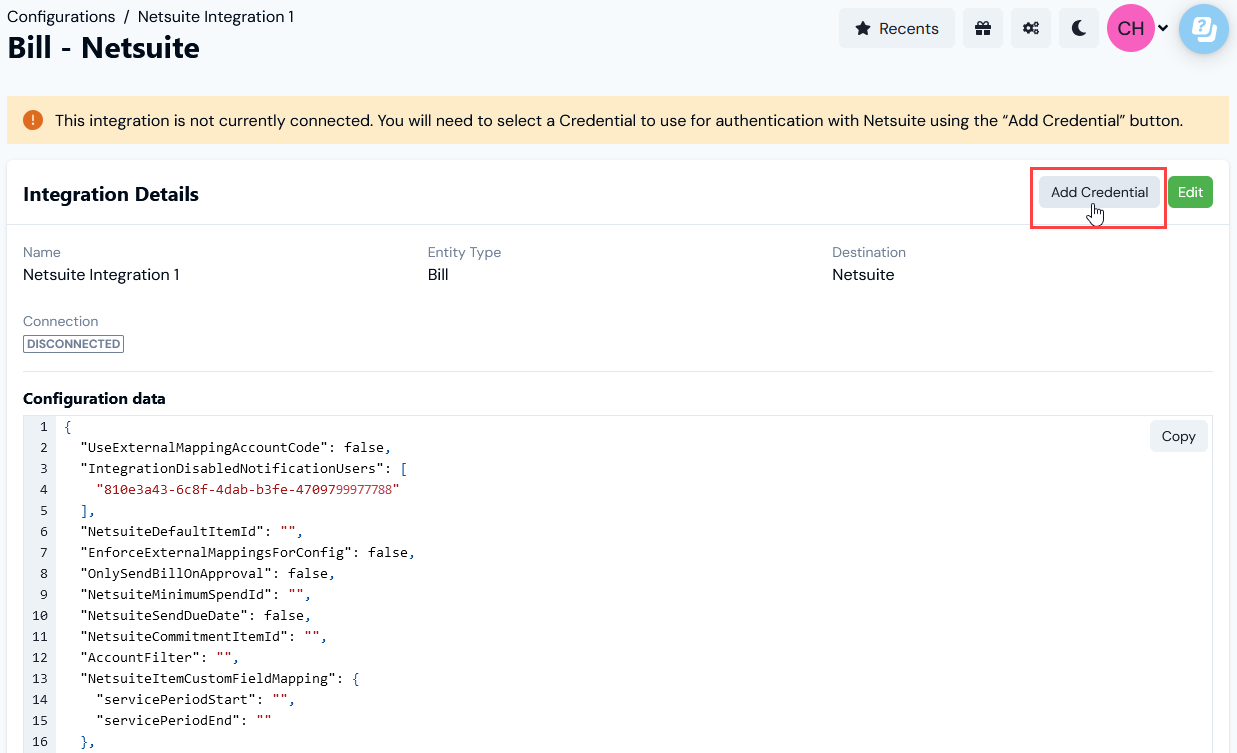Select the UUID string on line 4
1237x753 pixels.
point(230,489)
